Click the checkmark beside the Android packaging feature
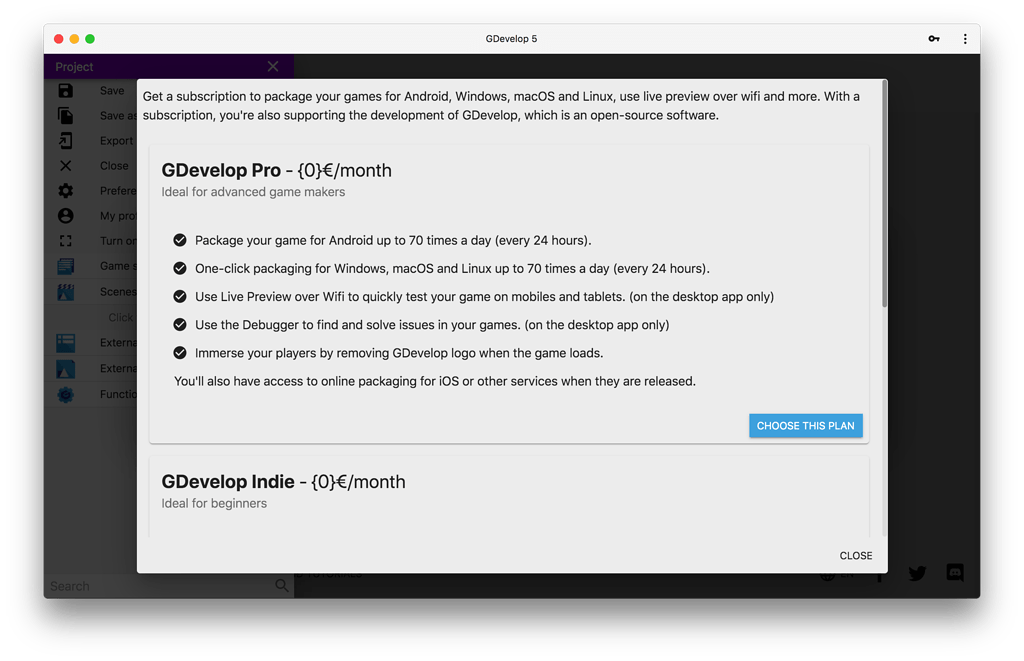The image size is (1024, 661). (180, 240)
